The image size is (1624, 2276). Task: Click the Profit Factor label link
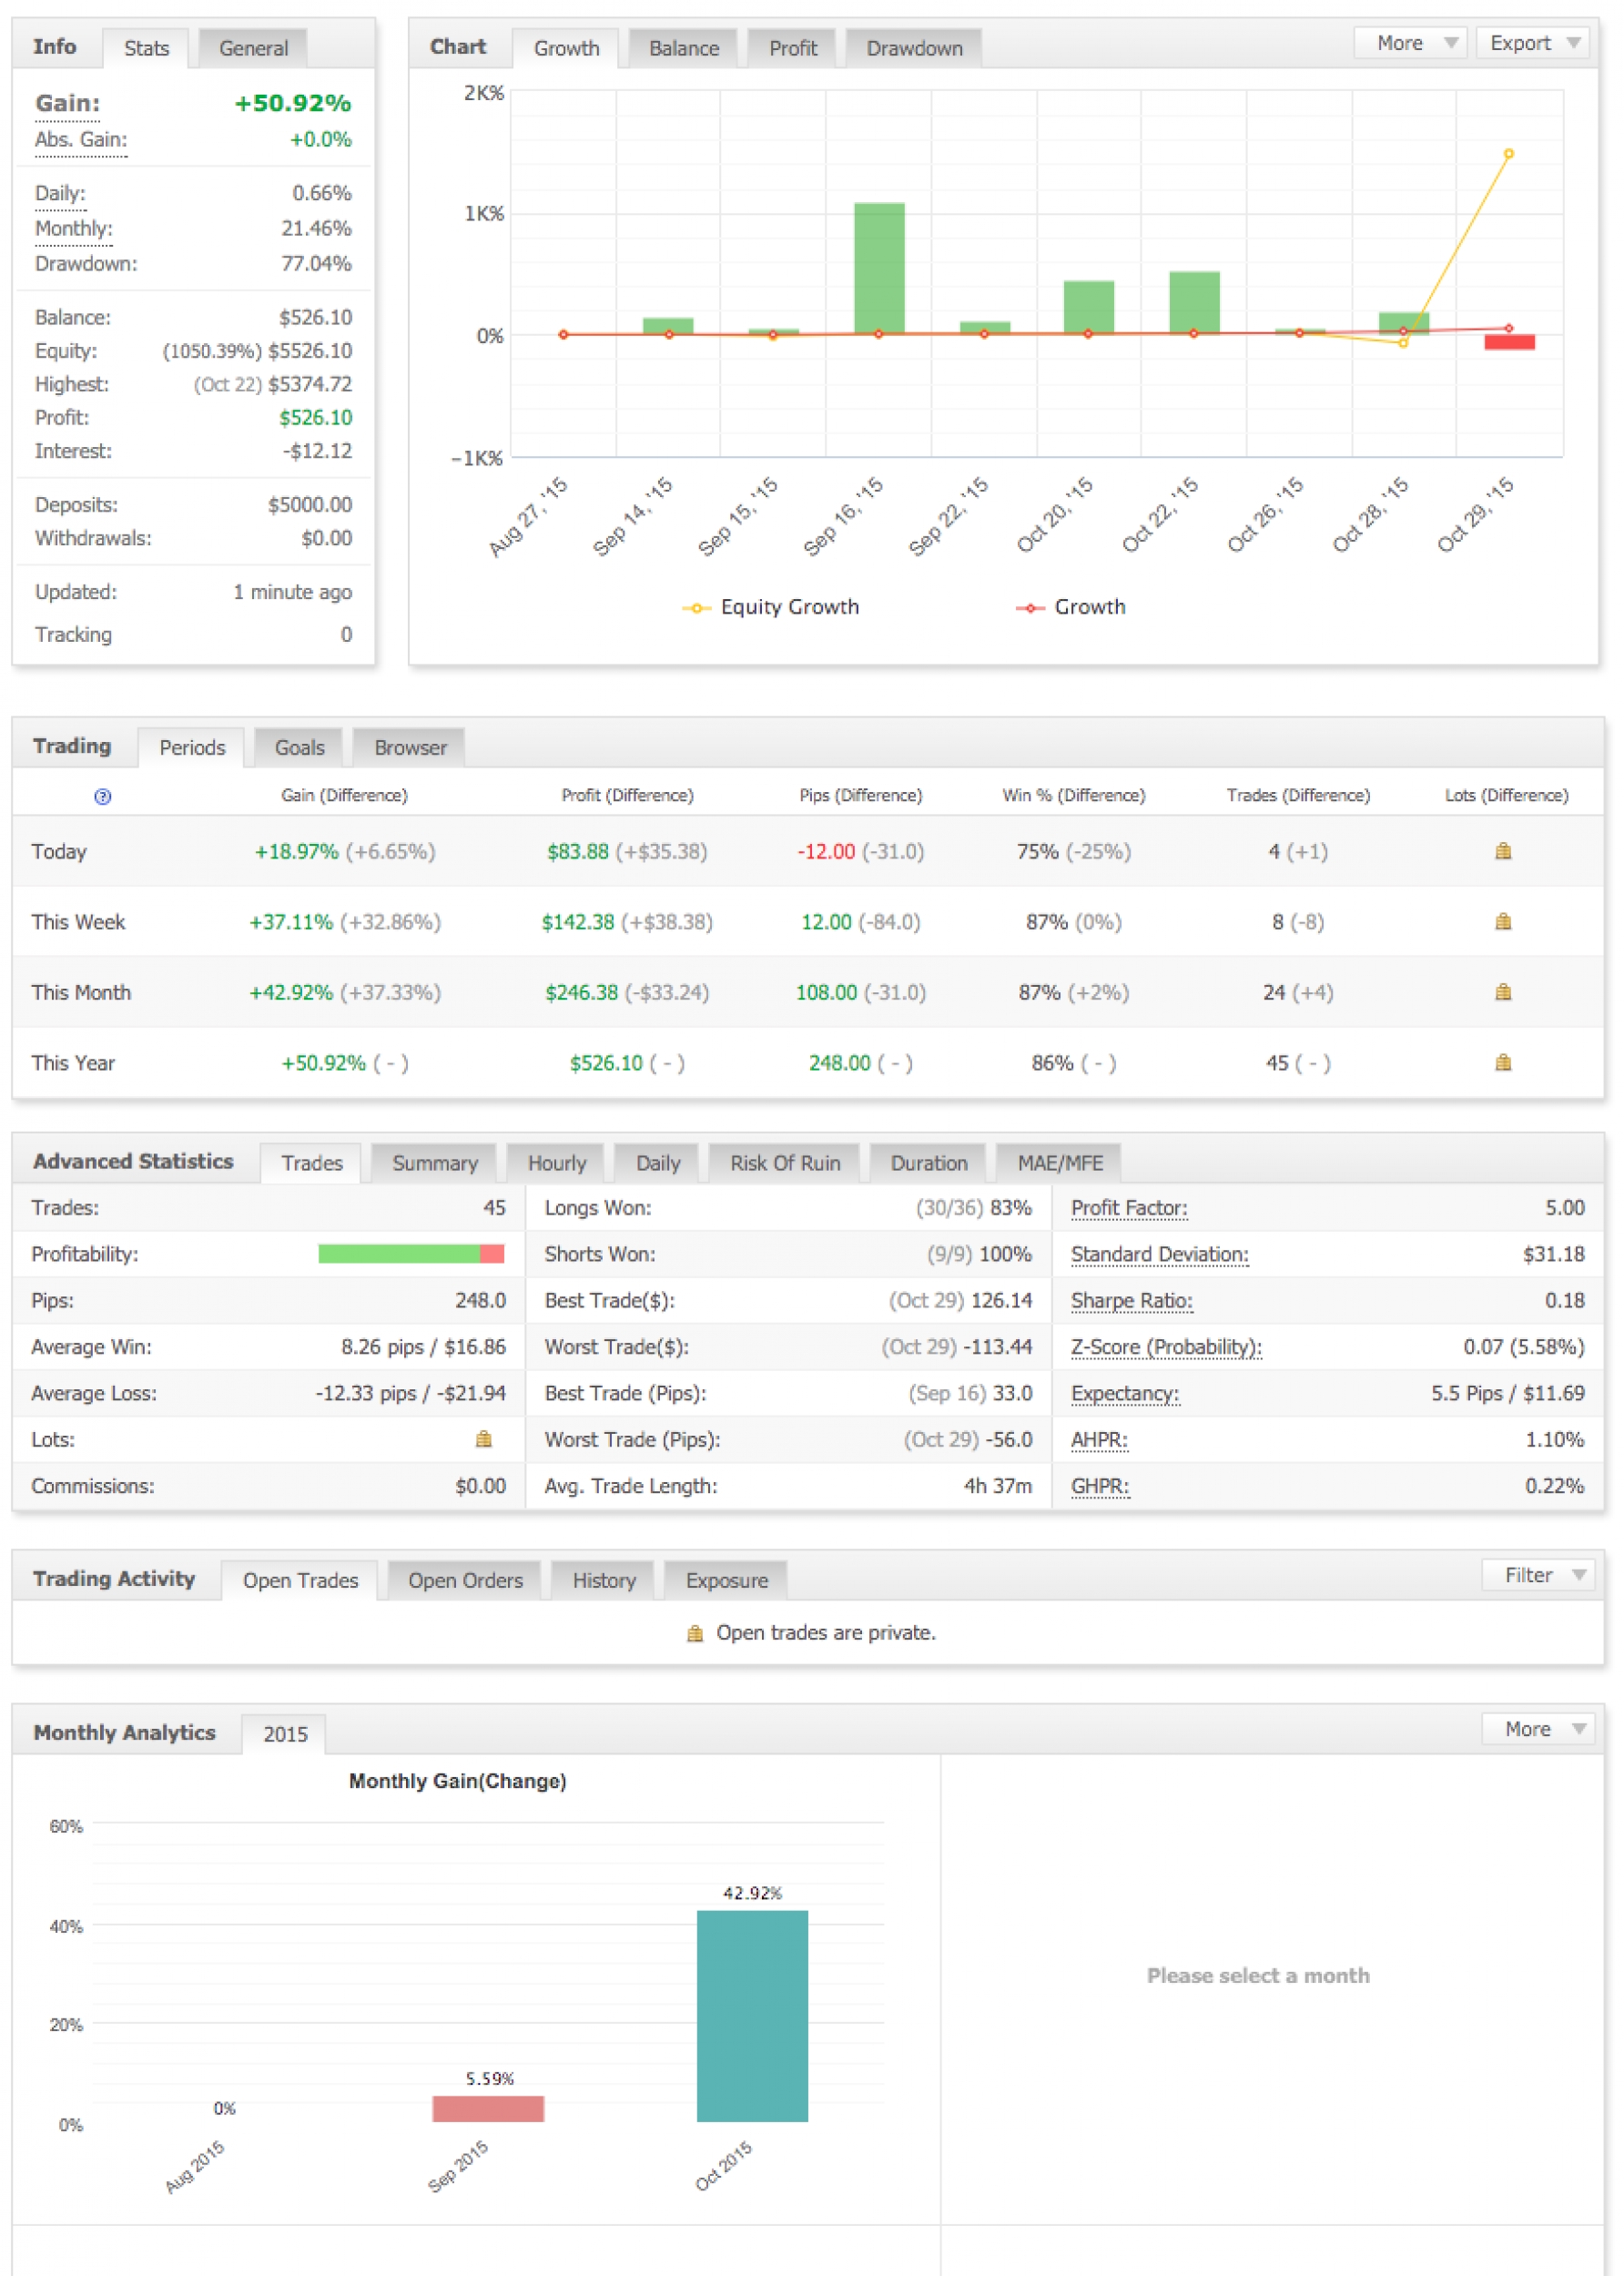1128,1208
